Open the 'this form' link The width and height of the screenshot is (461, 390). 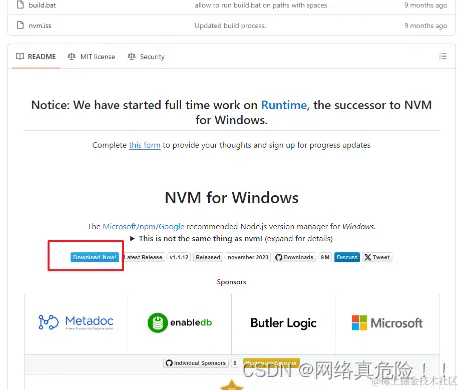pyautogui.click(x=145, y=145)
